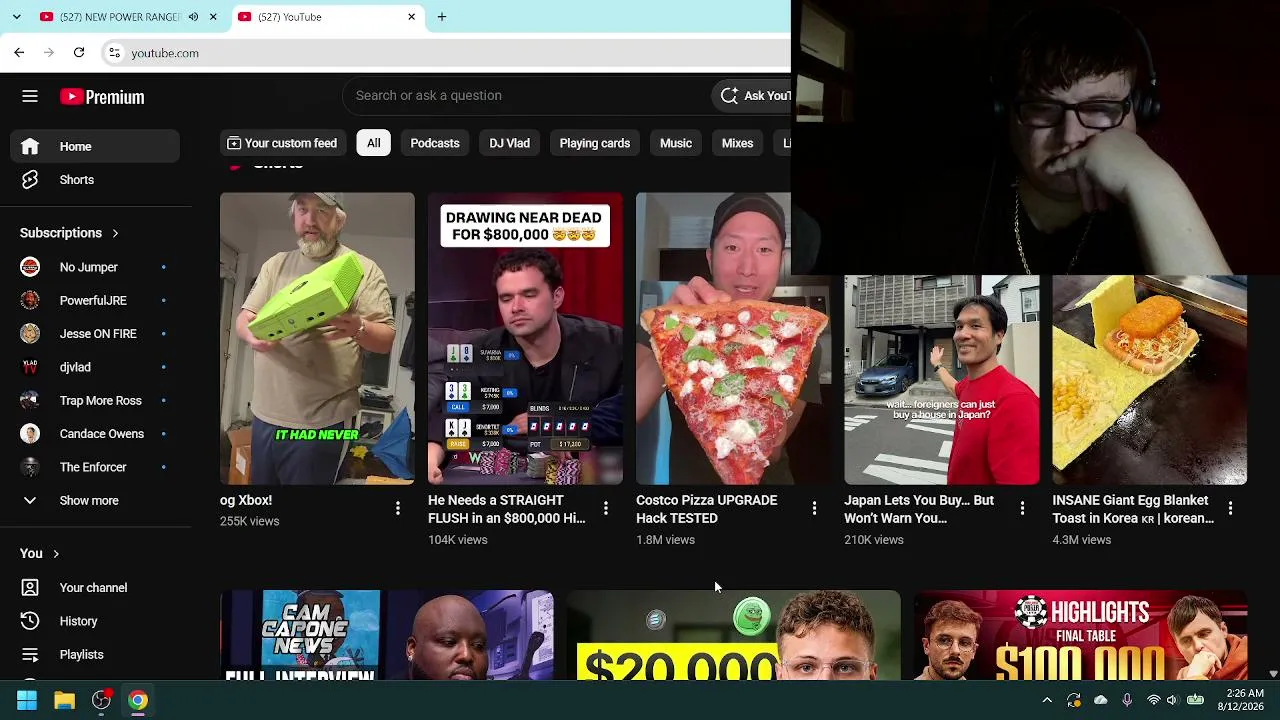
Task: Open the $20,000 video thumbnail
Action: coord(734,635)
